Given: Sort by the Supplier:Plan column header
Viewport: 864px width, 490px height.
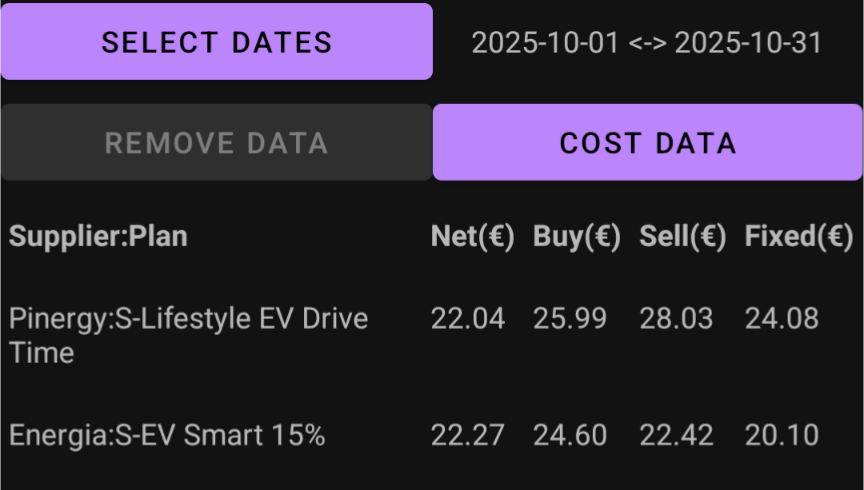Looking at the screenshot, I should [x=98, y=236].
